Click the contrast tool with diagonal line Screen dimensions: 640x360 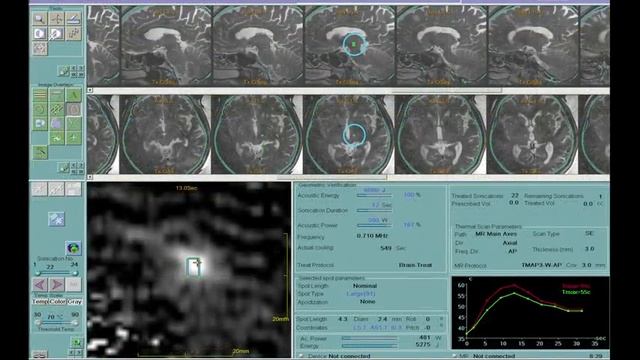click(57, 33)
